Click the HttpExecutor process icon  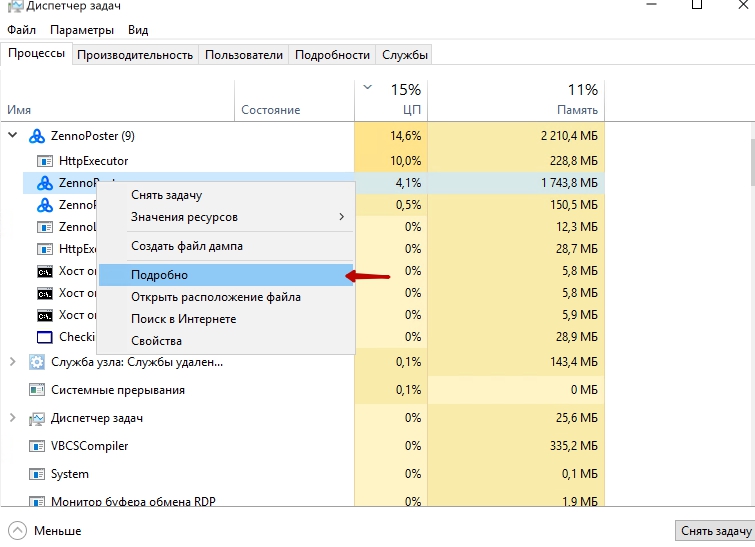pos(45,160)
